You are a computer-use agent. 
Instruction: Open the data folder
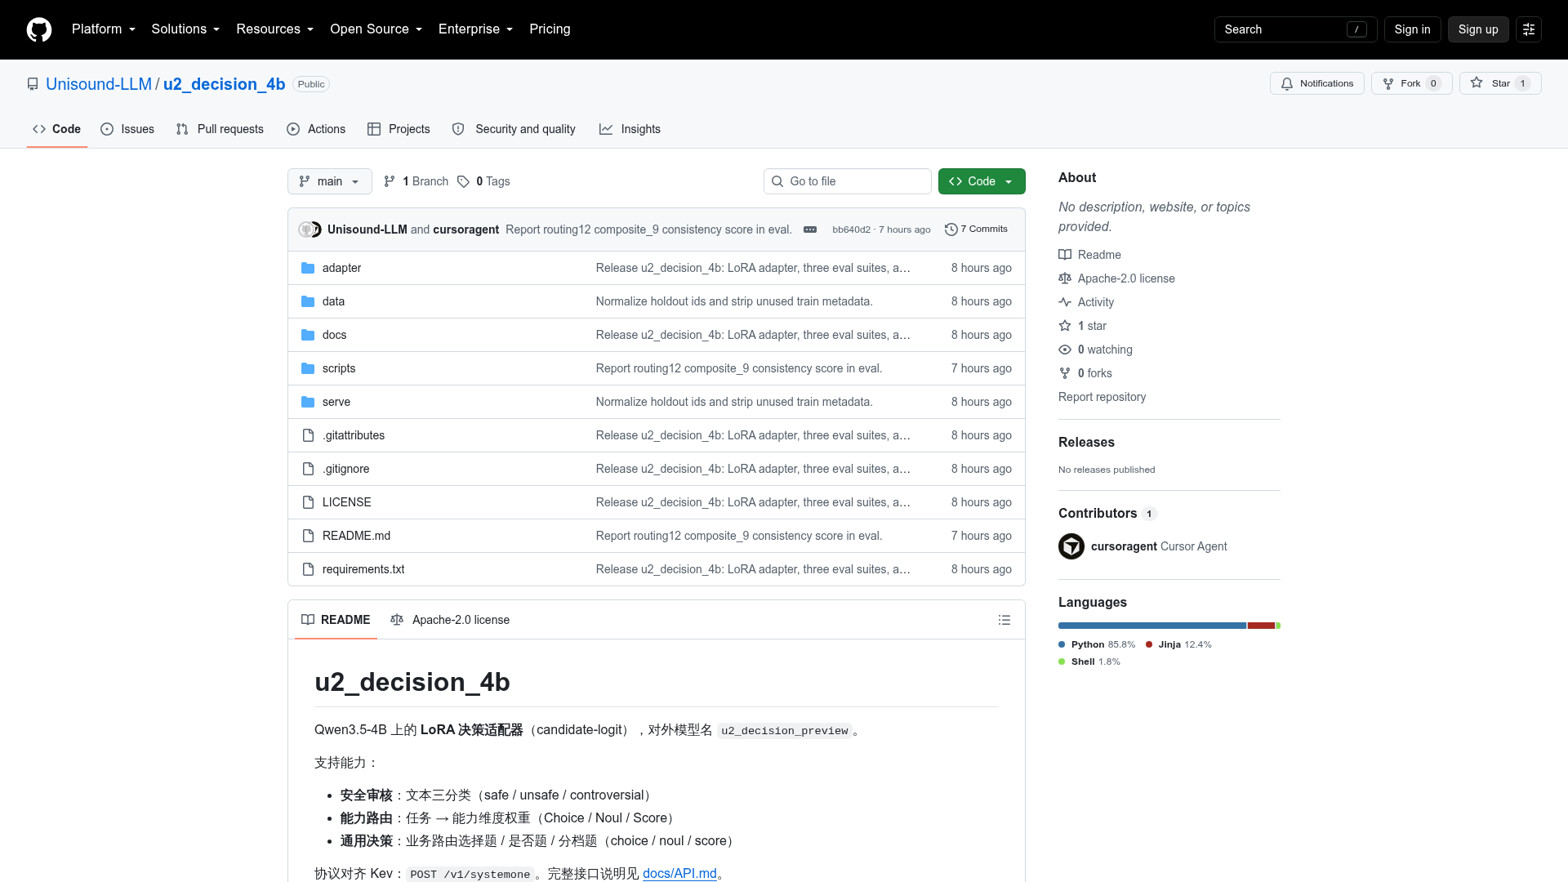click(x=333, y=301)
